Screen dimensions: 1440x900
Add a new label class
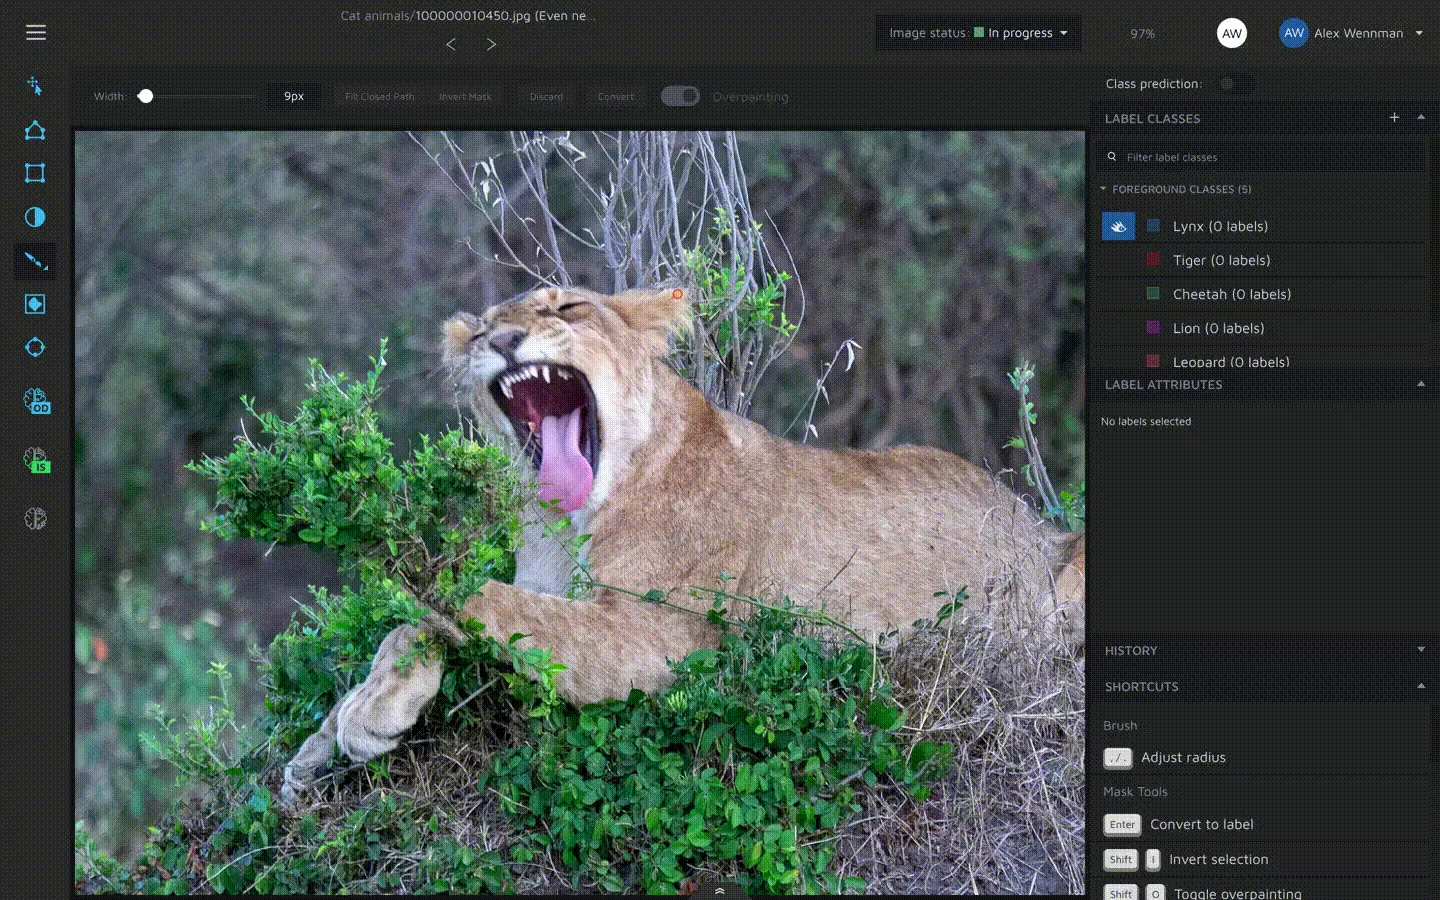tap(1394, 118)
